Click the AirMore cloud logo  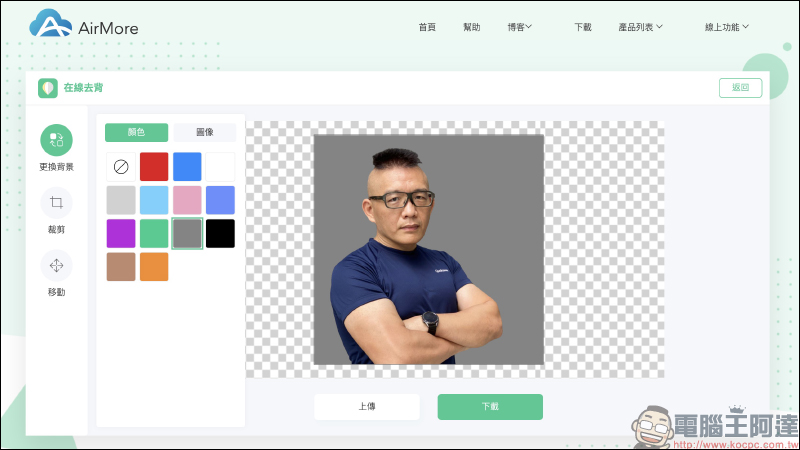point(50,25)
